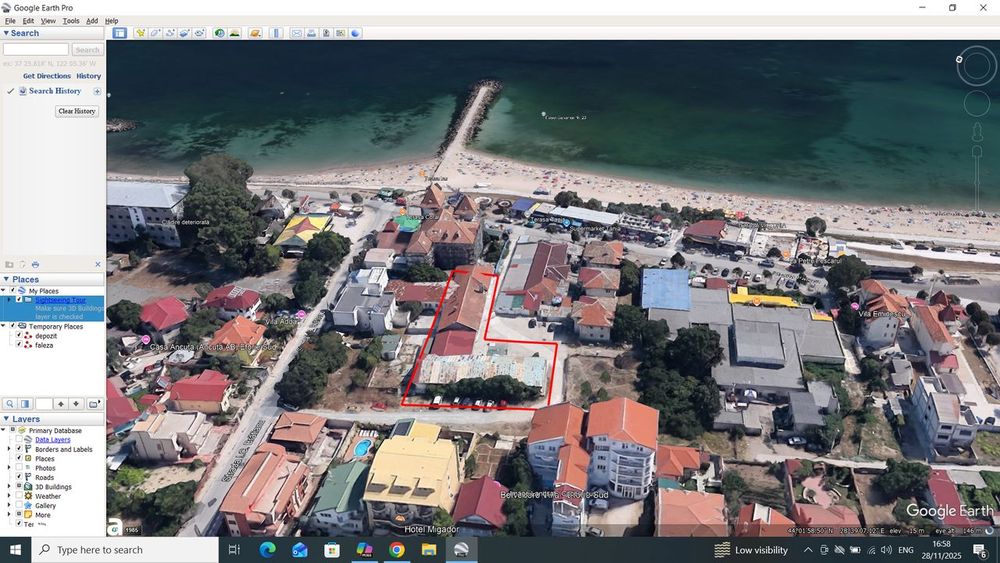1000x563 pixels.
Task: Uncheck the Temporary Places checkbox
Action: click(x=12, y=326)
